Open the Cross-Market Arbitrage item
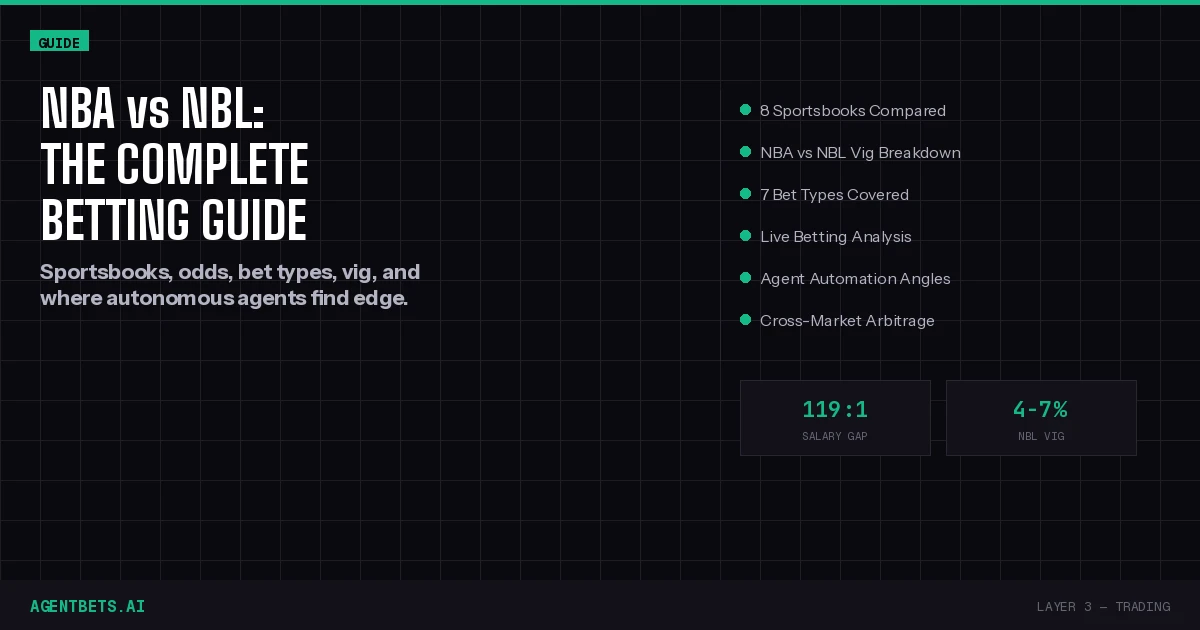The width and height of the screenshot is (1200, 630). coord(847,321)
